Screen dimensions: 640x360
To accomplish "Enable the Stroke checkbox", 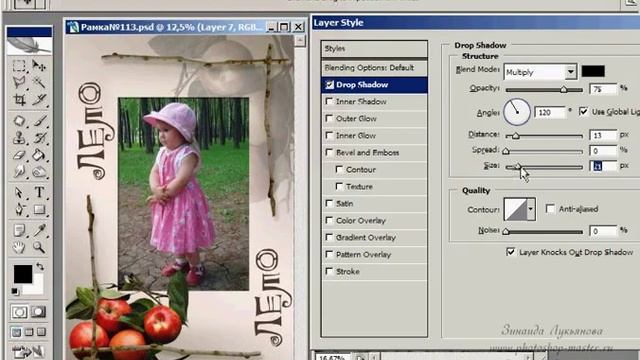I will click(329, 271).
